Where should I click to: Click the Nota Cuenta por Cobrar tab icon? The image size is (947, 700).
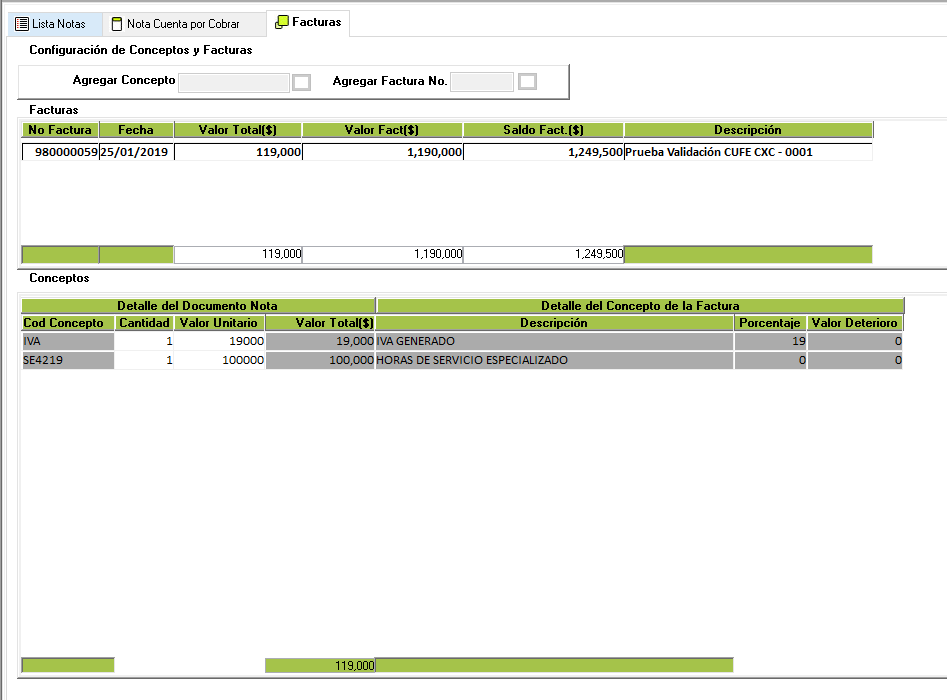[117, 24]
